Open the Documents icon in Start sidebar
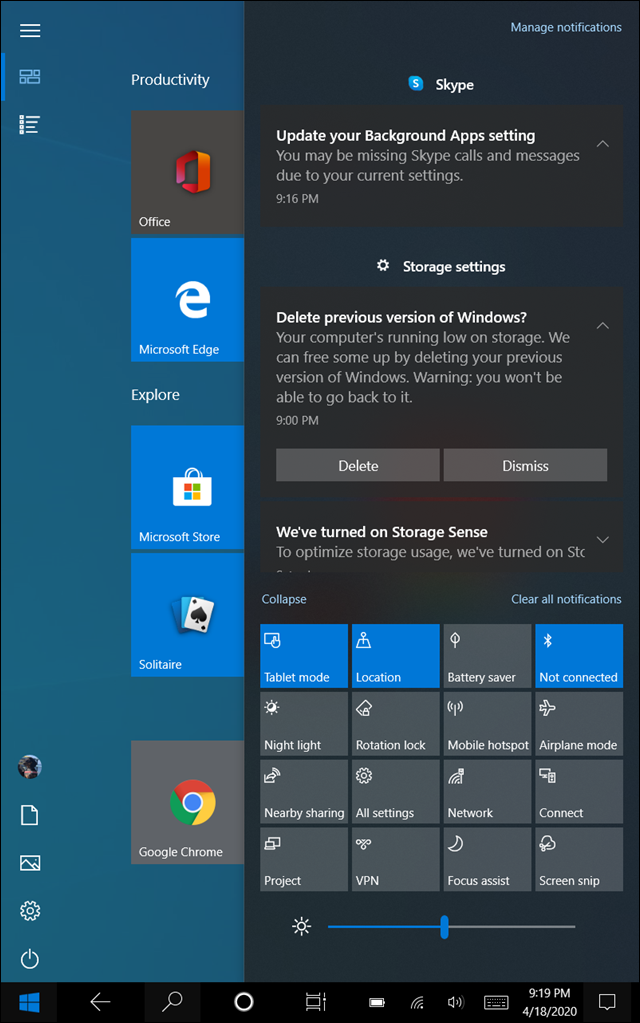Screen dimensions: 640x1023 (x=30, y=815)
